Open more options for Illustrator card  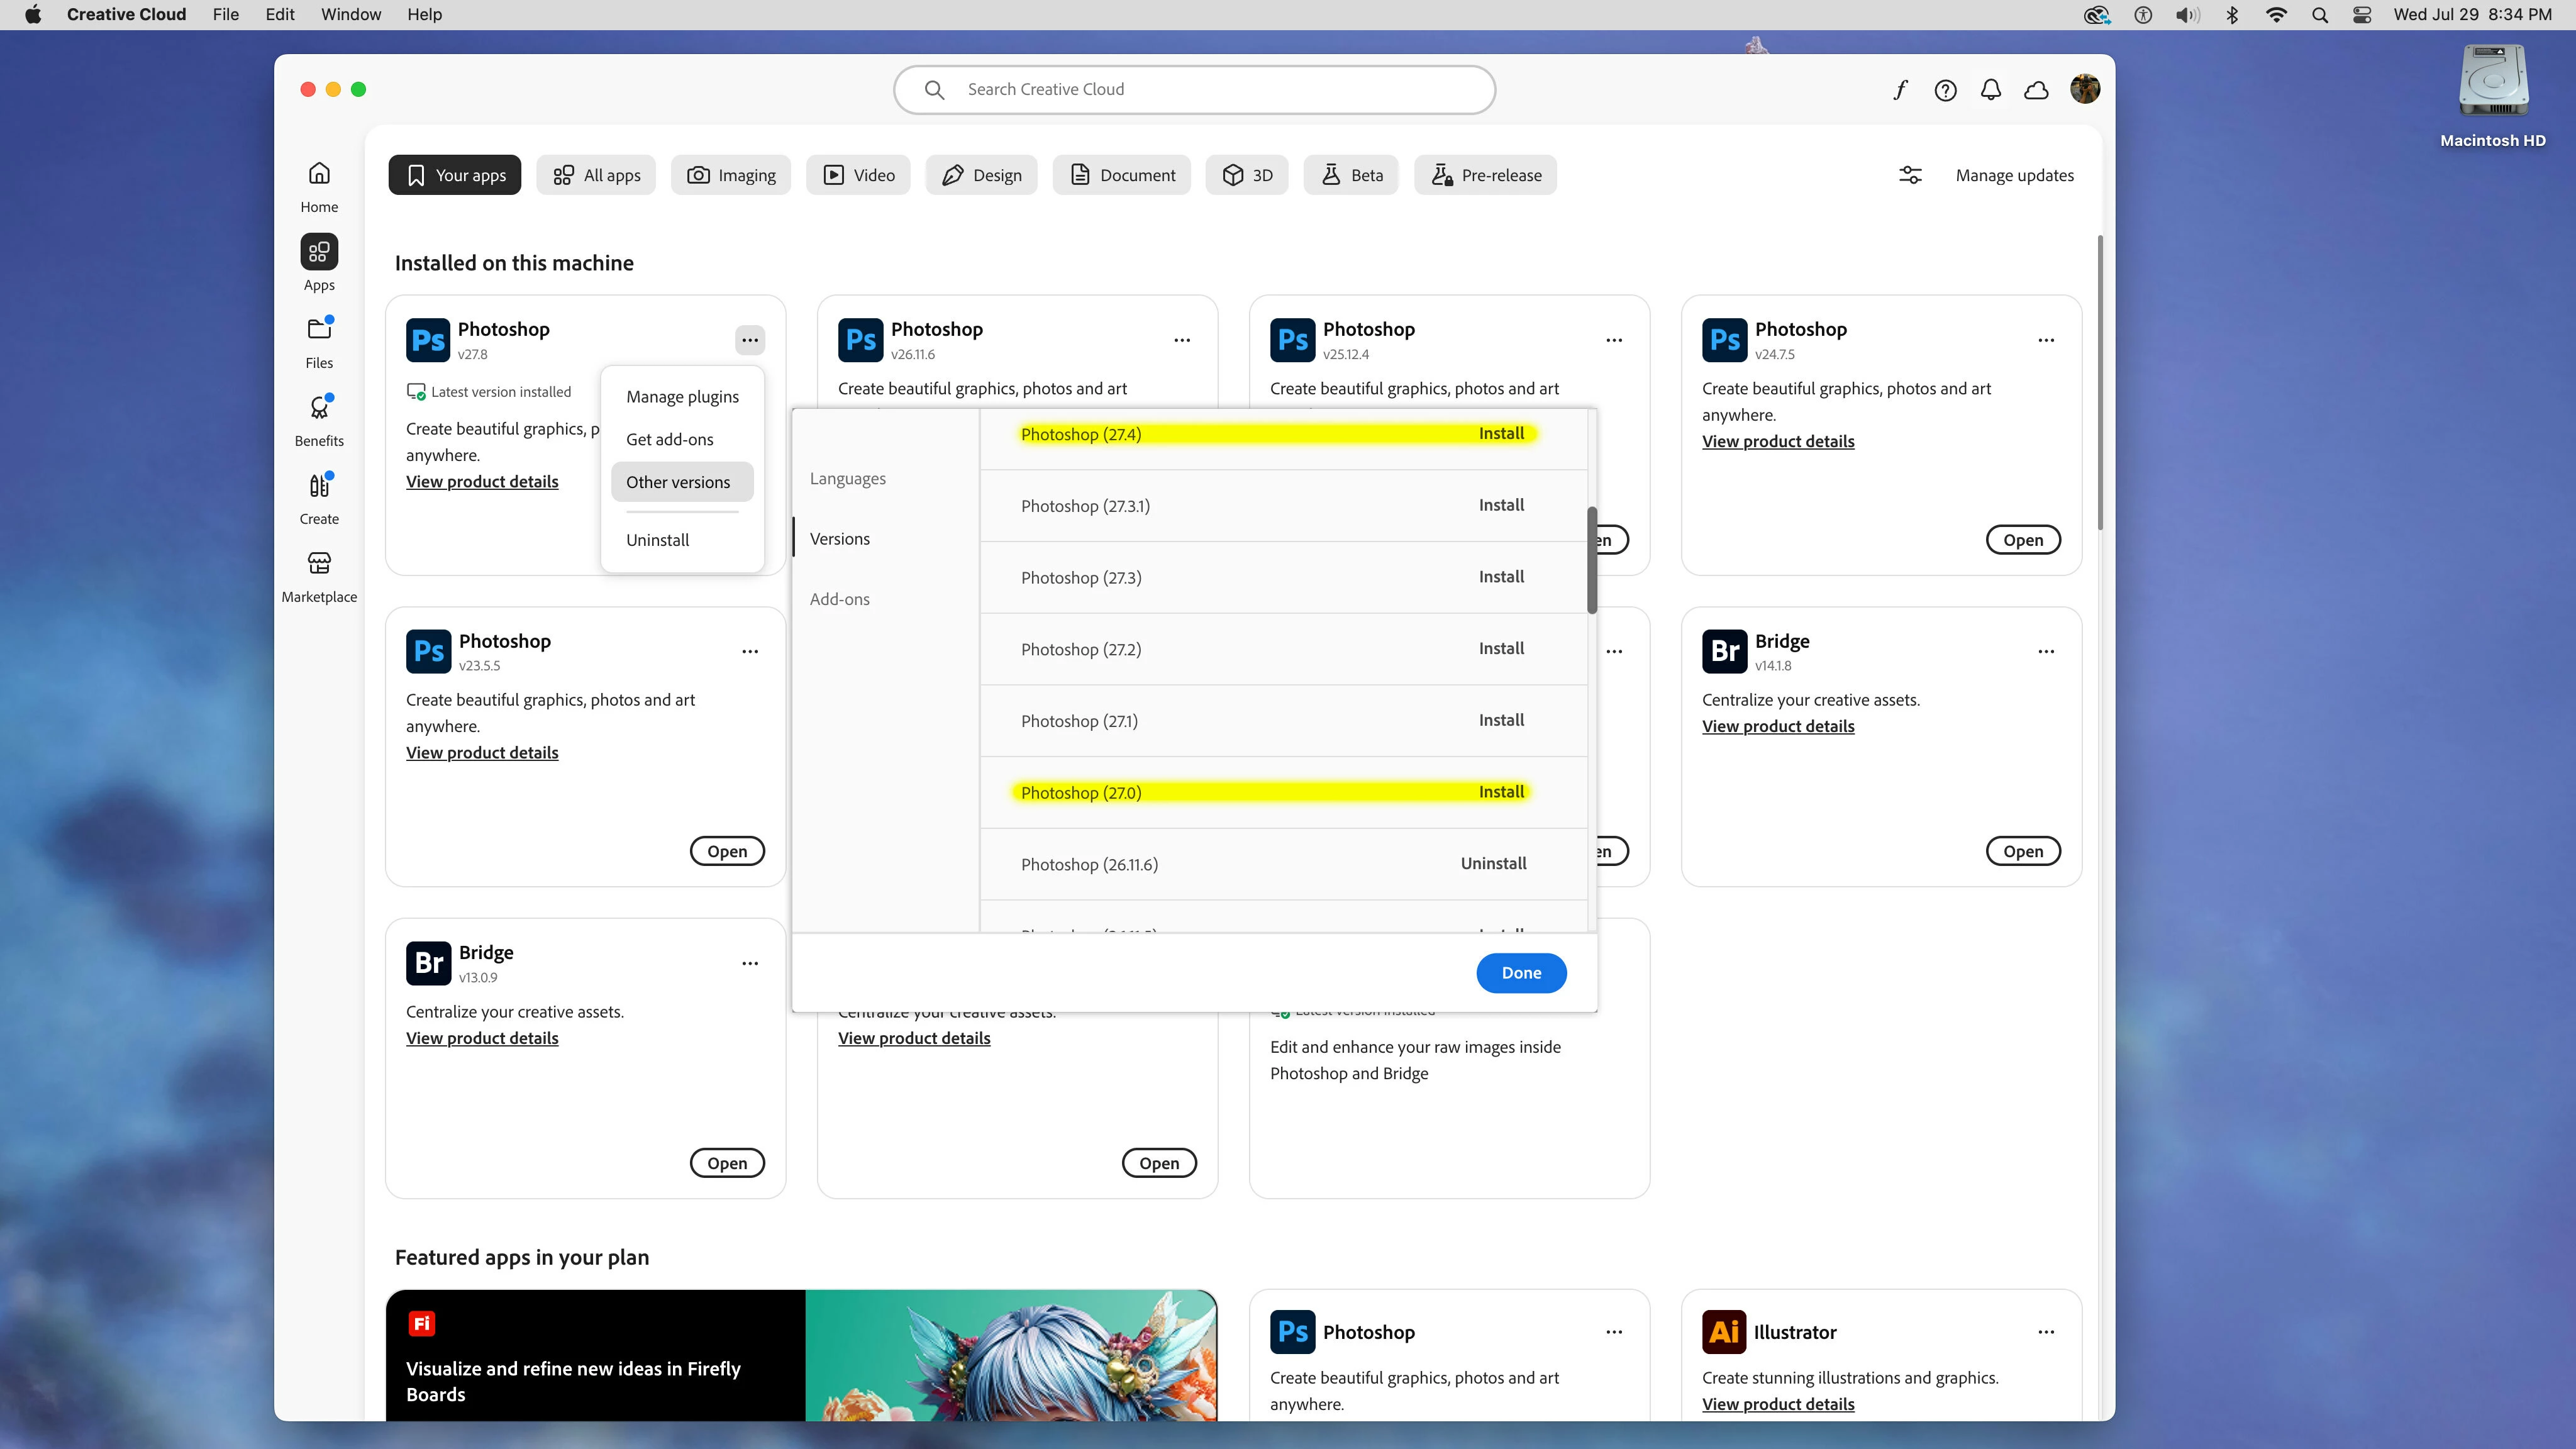pyautogui.click(x=2046, y=1332)
